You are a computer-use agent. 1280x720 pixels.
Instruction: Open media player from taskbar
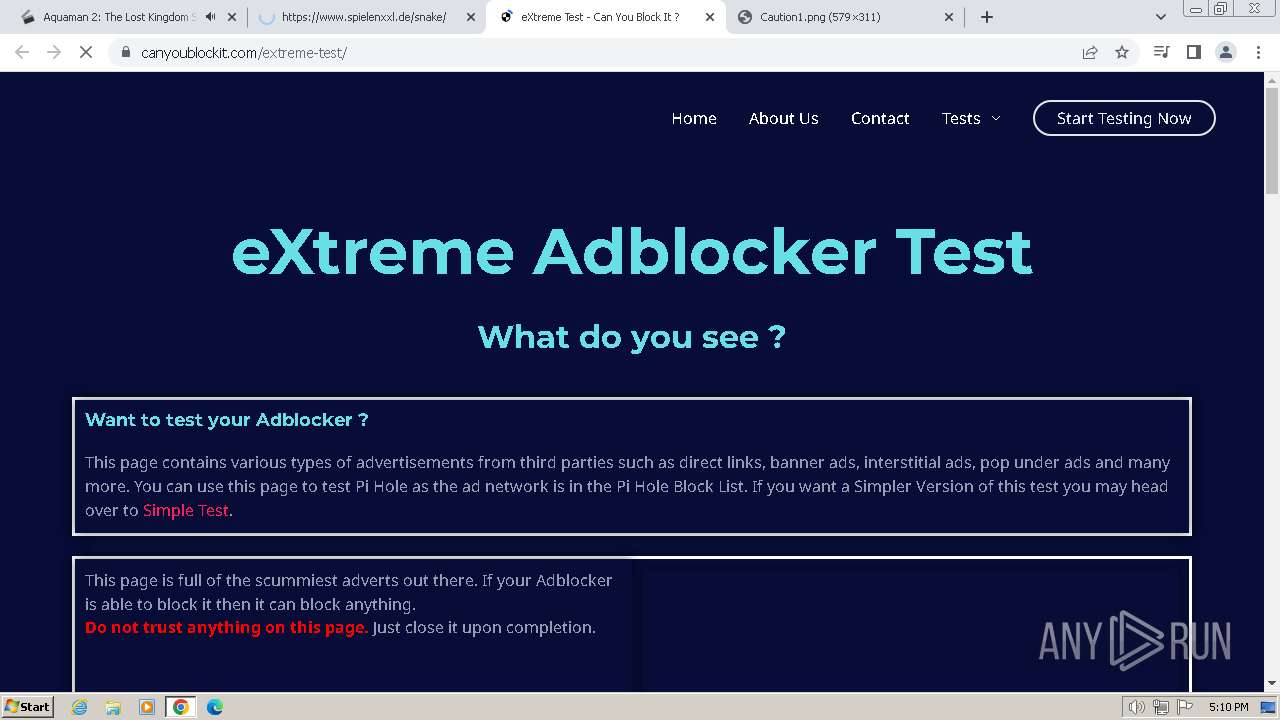point(147,707)
